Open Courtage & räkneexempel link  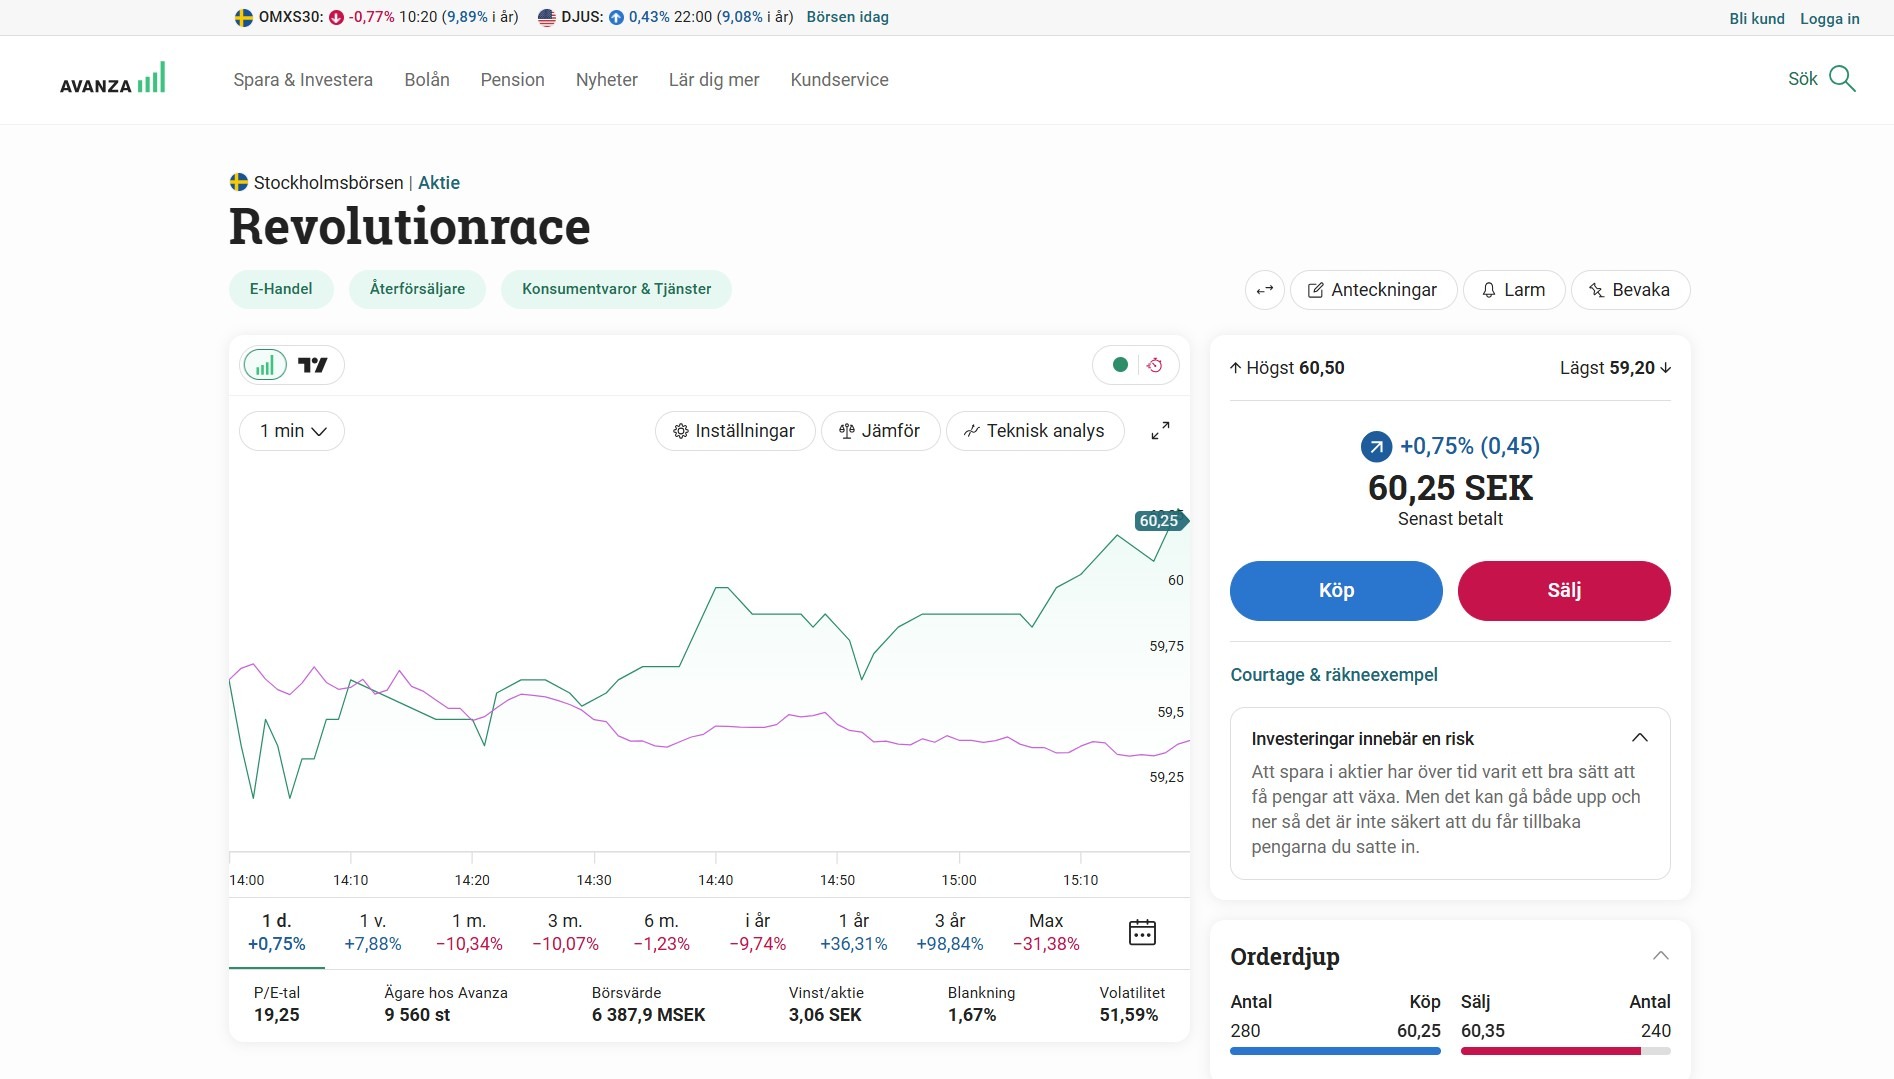(x=1334, y=675)
